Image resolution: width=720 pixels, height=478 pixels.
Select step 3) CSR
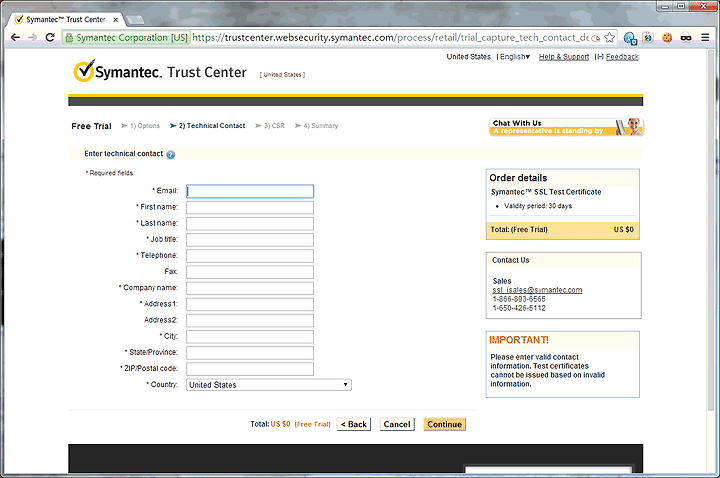(274, 126)
